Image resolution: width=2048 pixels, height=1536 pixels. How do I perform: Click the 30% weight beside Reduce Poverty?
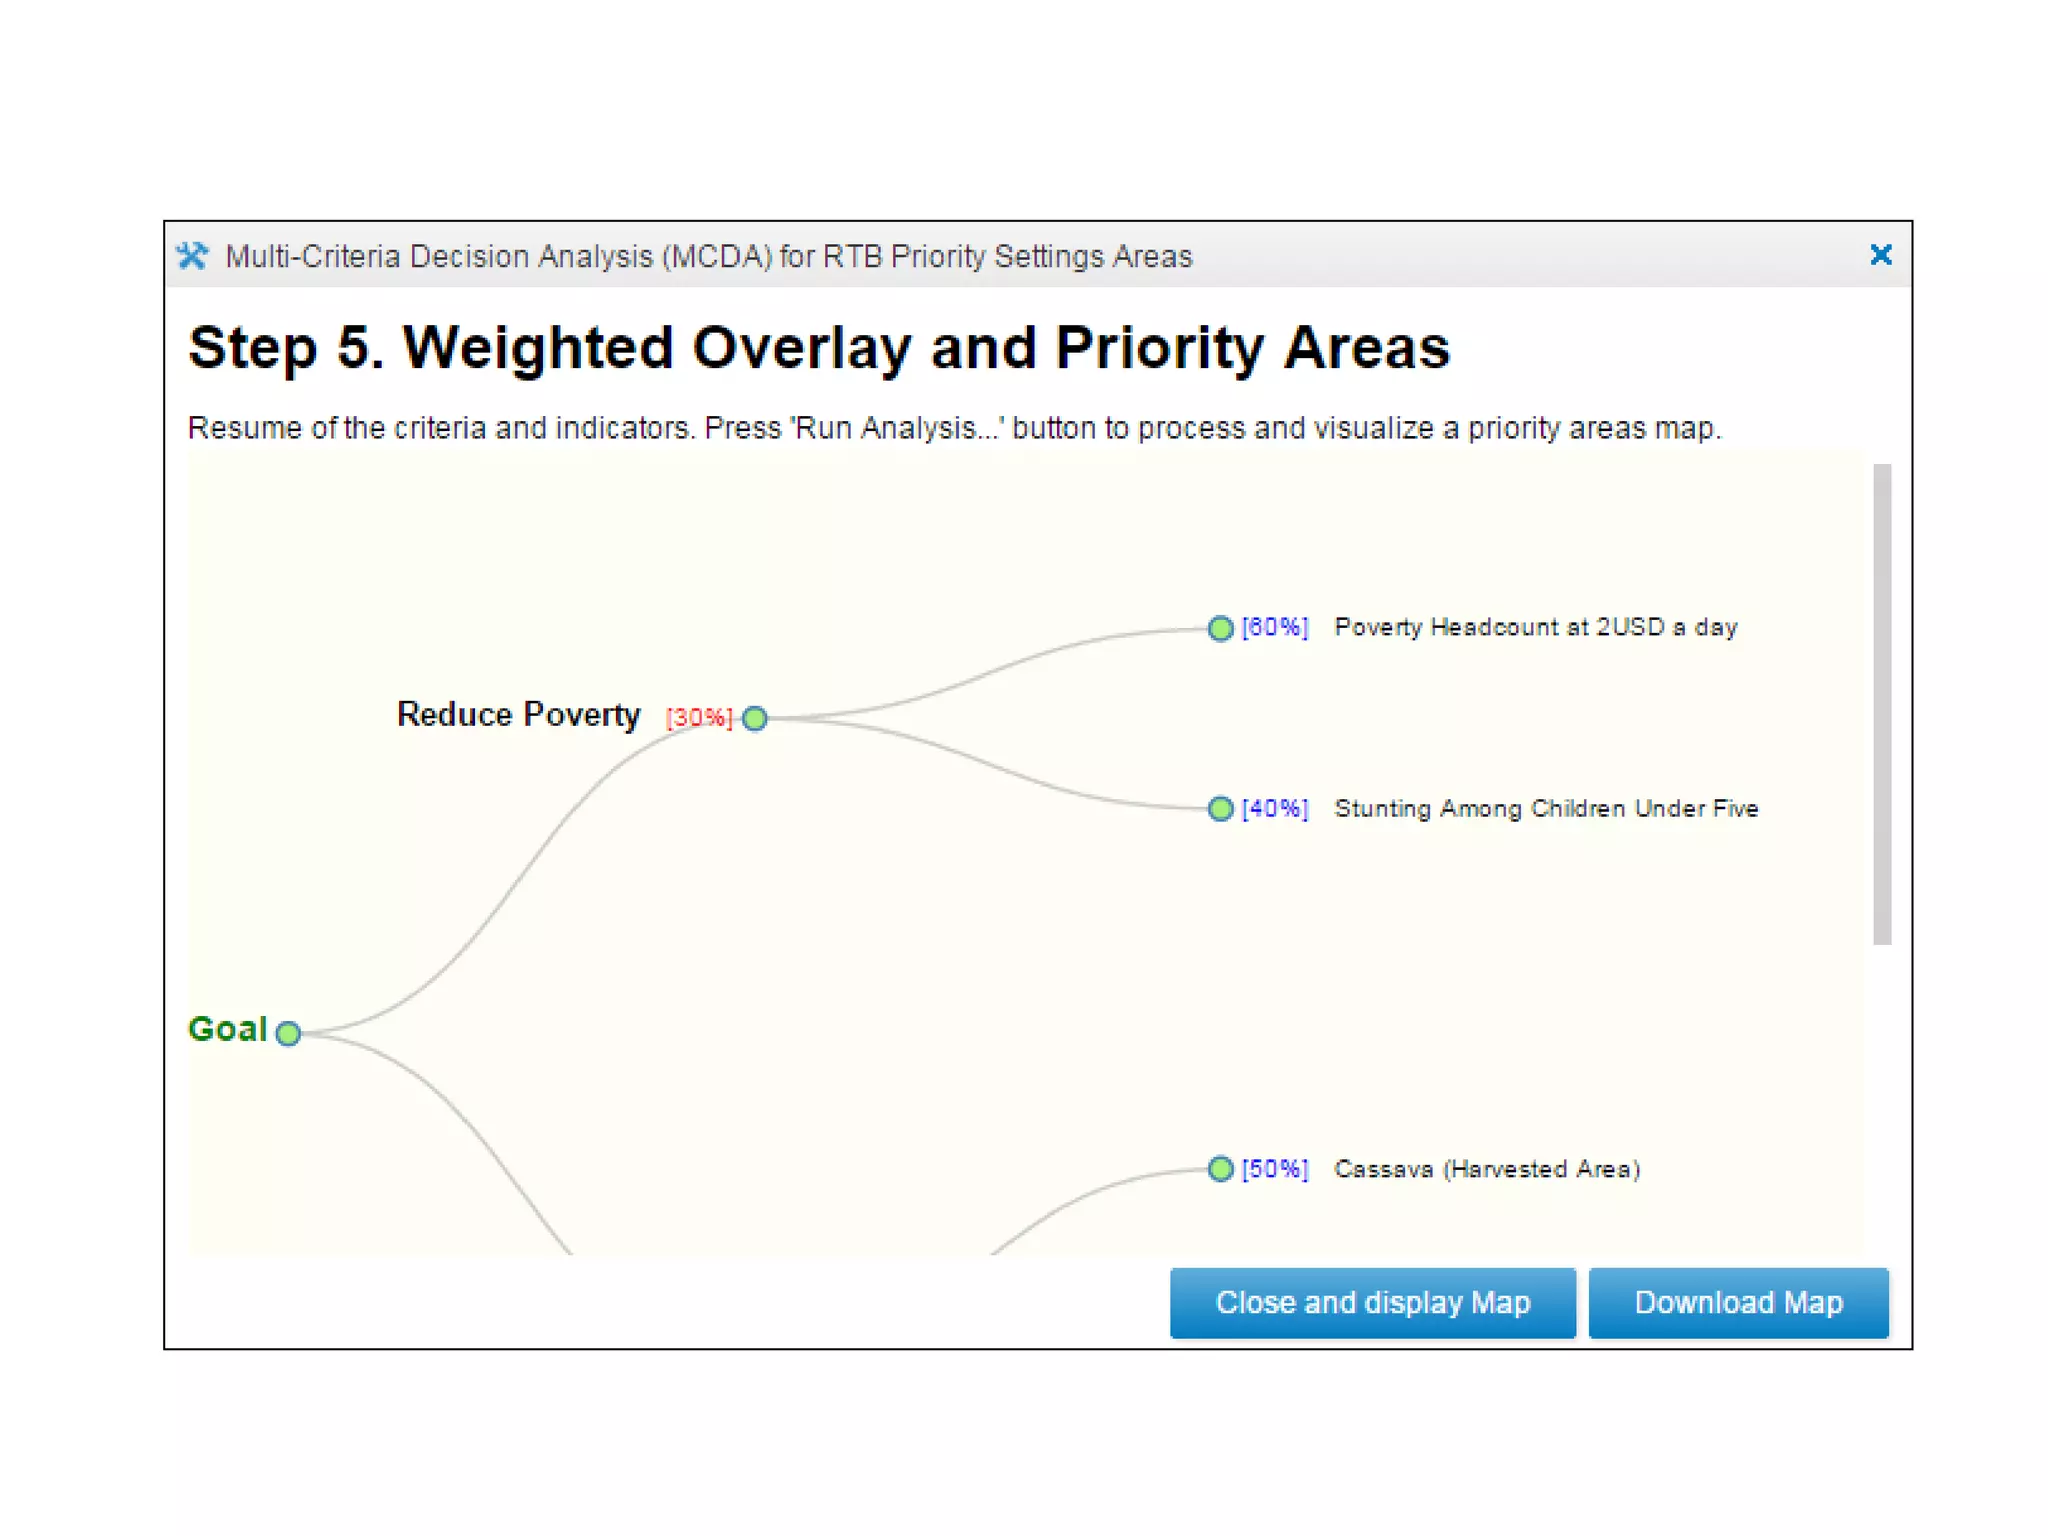(x=699, y=718)
